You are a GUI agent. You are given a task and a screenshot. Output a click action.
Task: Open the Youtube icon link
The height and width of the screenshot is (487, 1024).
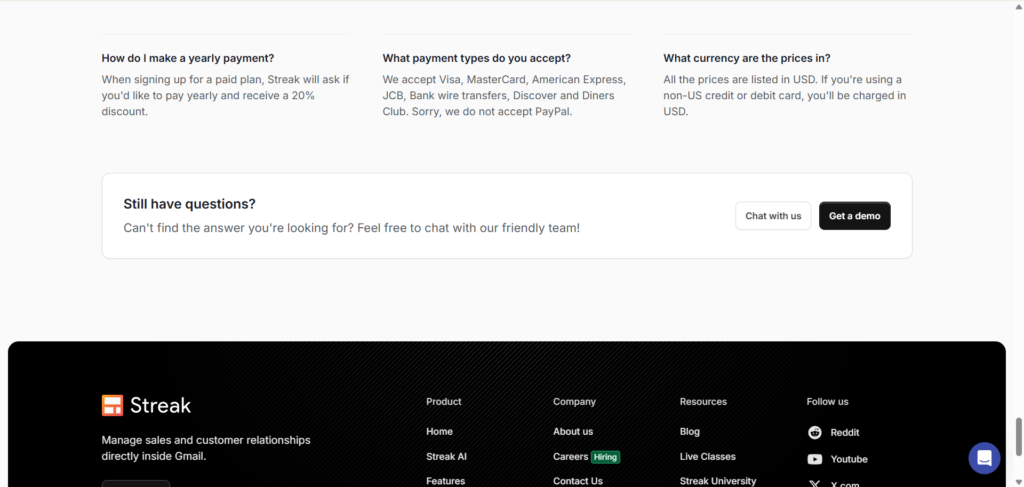[x=815, y=459]
